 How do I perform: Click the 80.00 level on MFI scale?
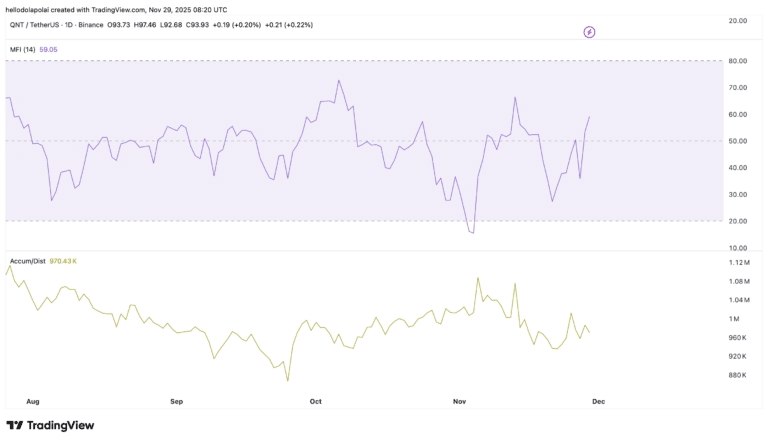(x=739, y=61)
